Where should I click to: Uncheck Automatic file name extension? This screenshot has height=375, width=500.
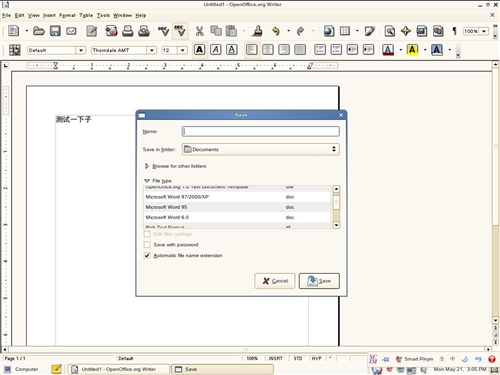pos(147,255)
